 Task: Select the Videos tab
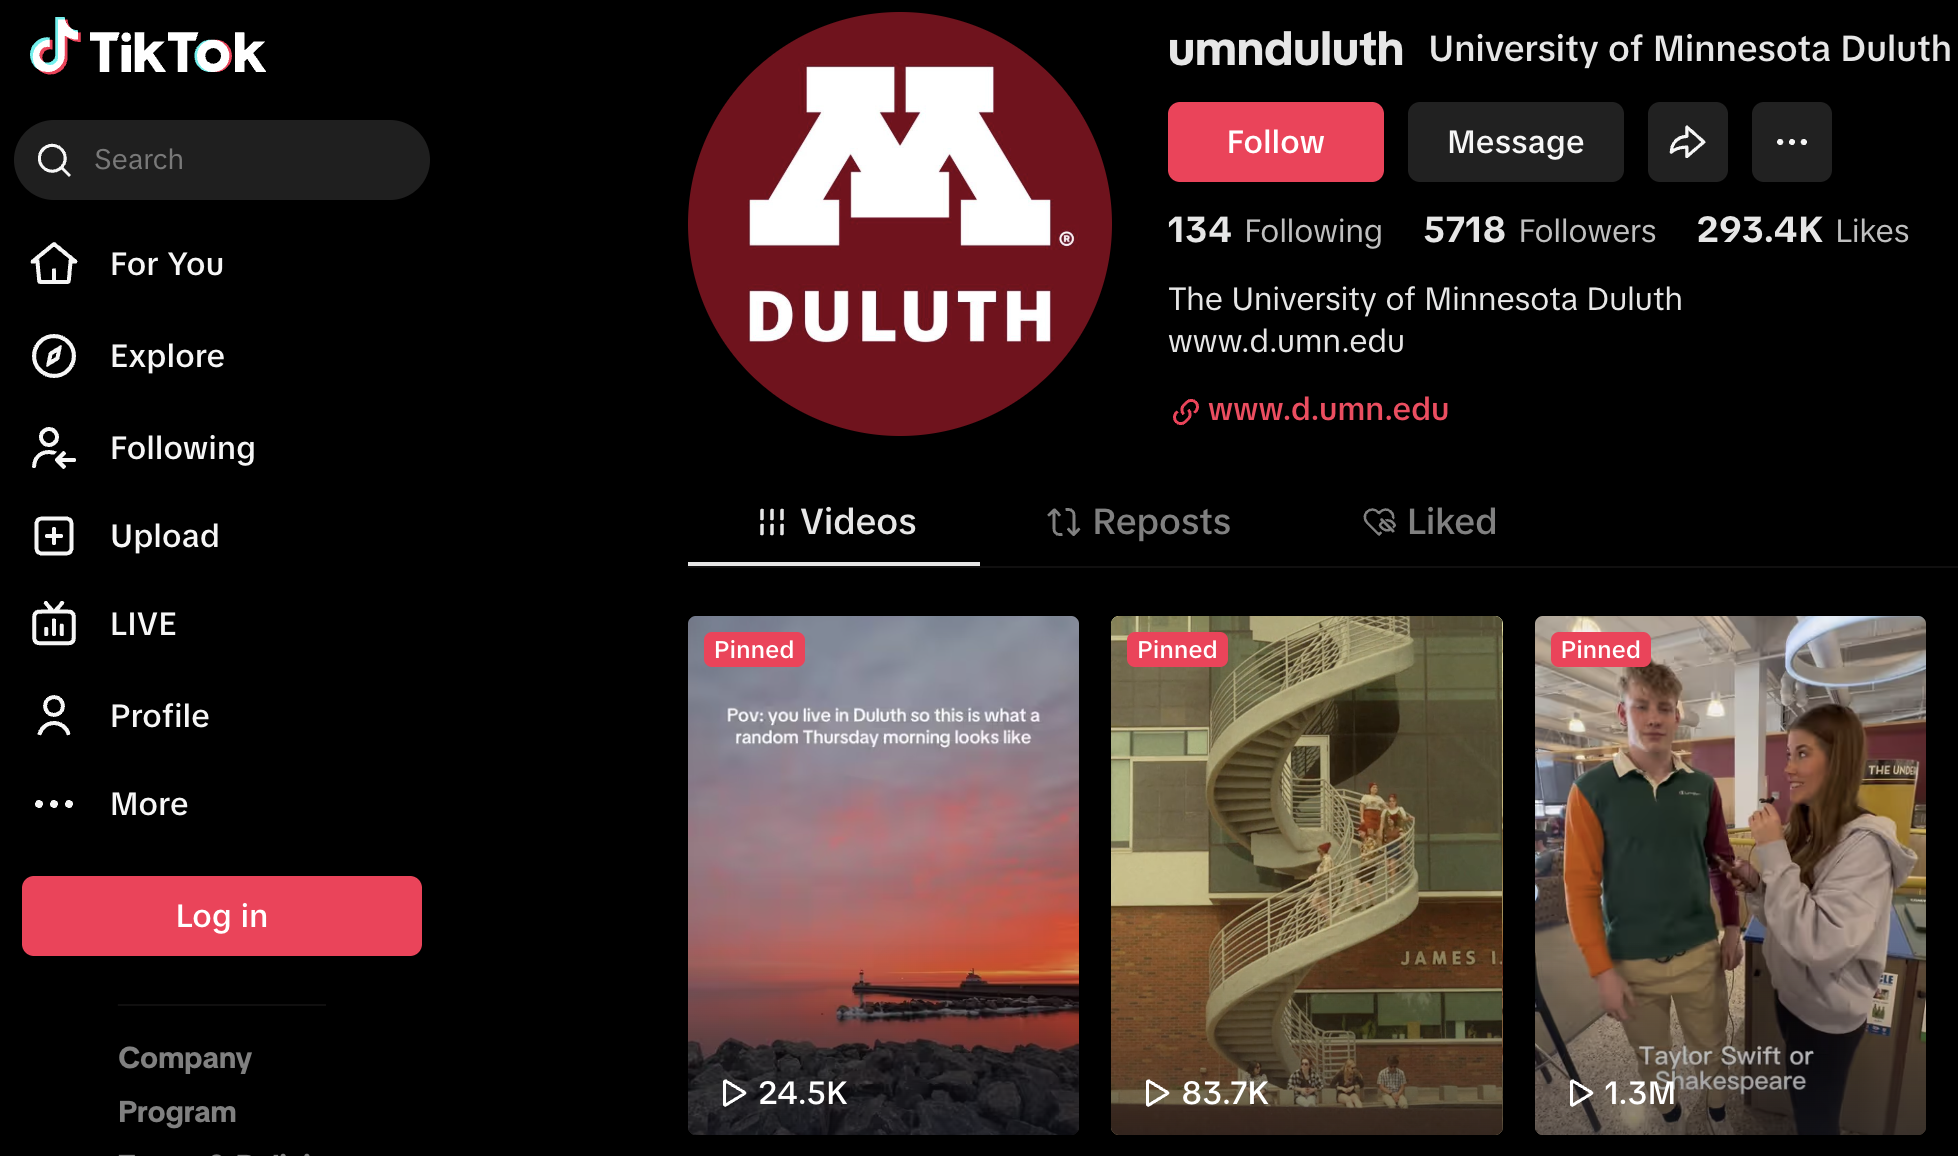coord(836,522)
